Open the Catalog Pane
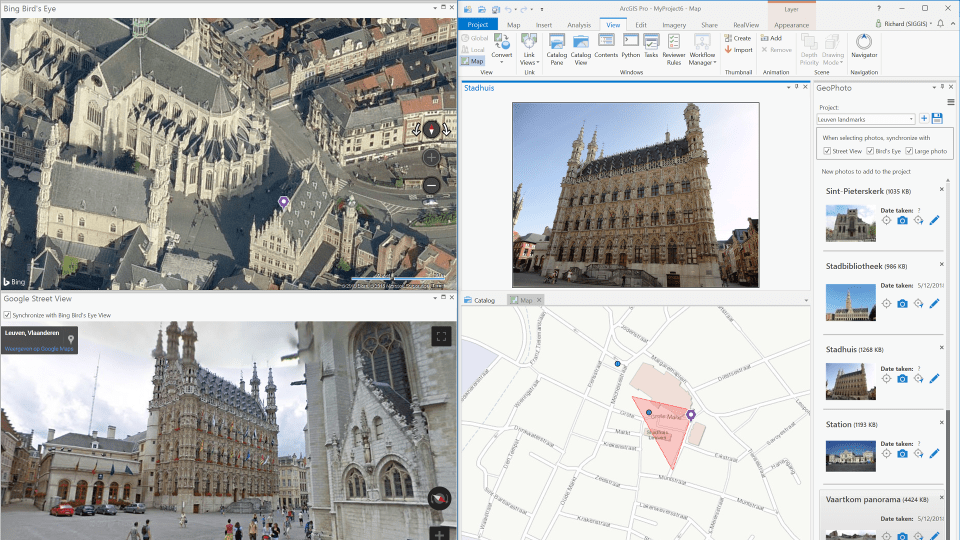 click(x=557, y=50)
